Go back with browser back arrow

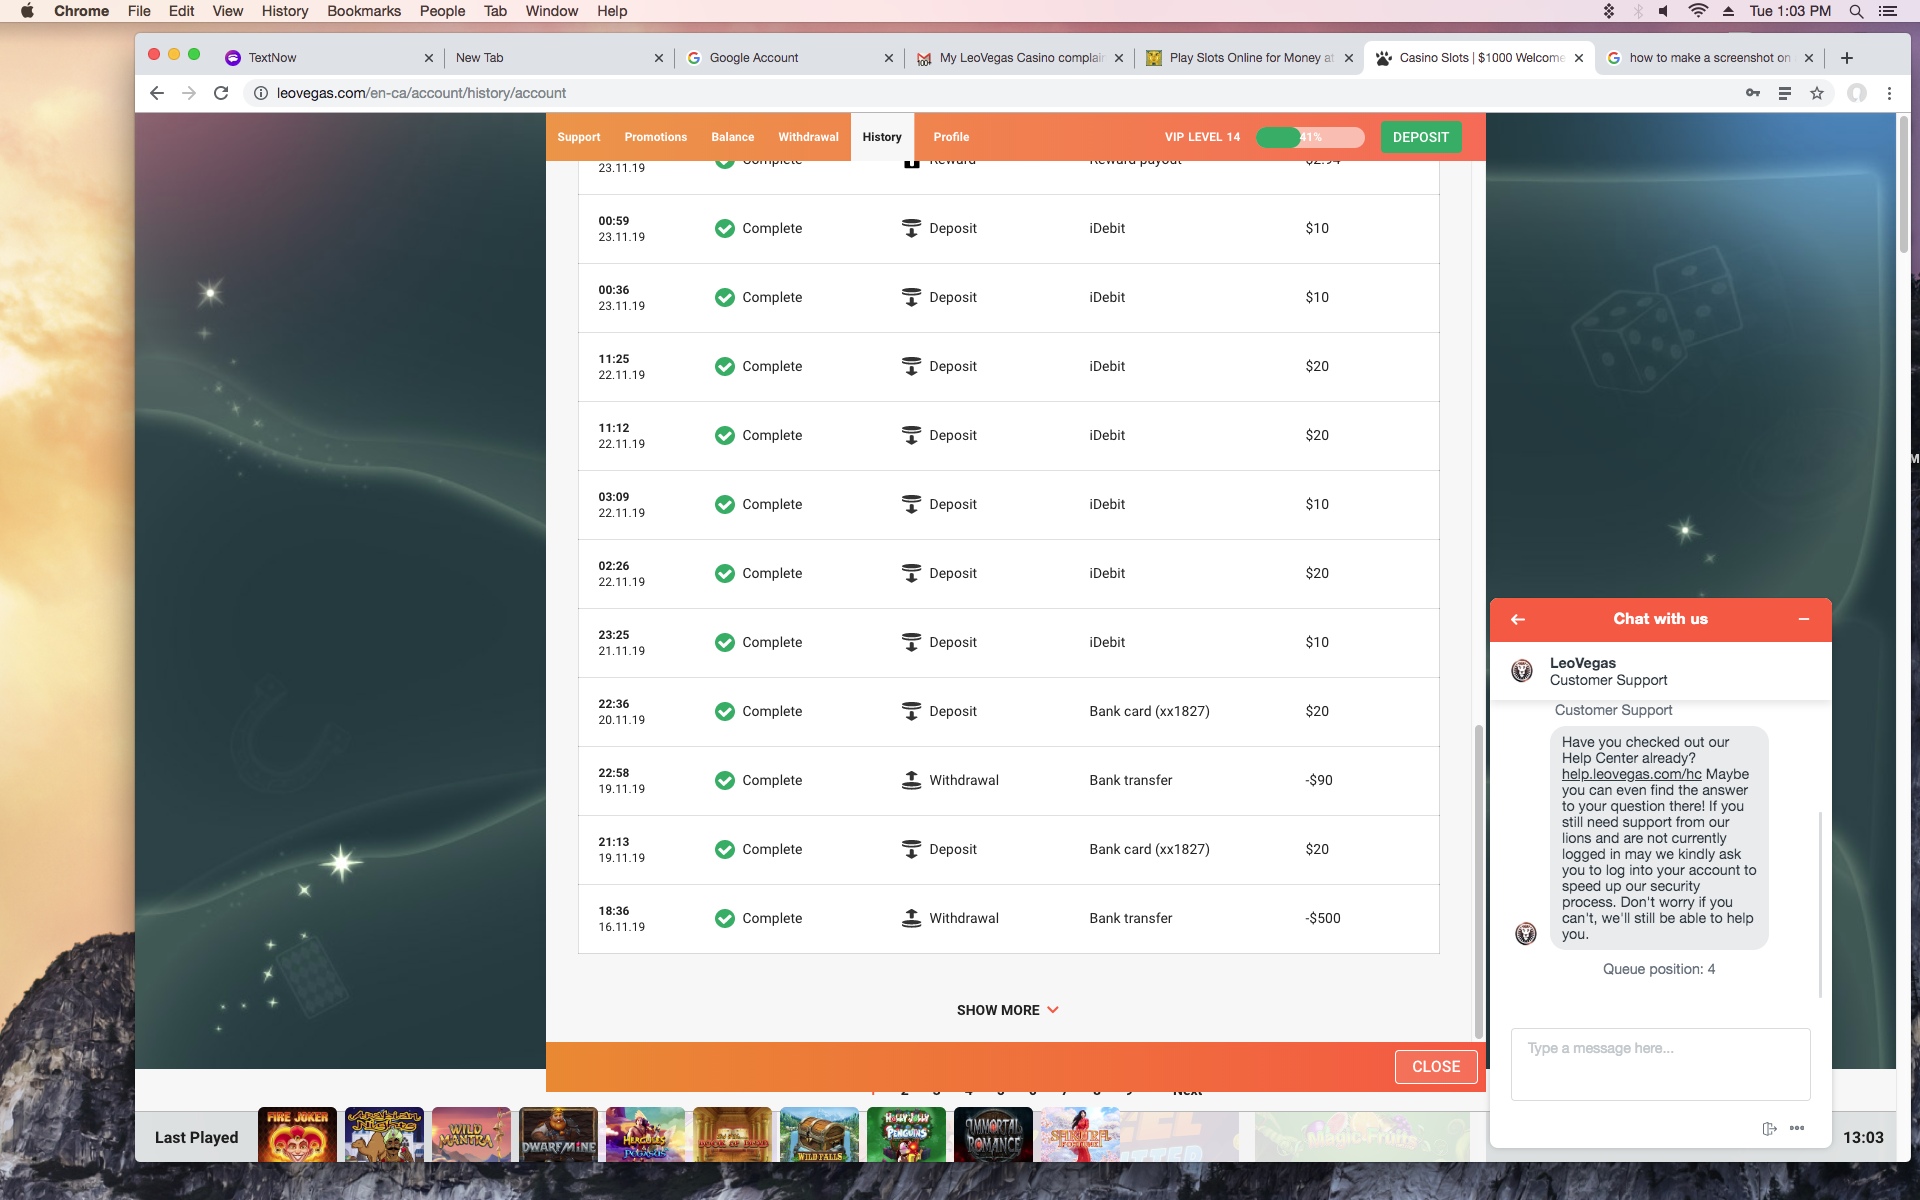[x=157, y=93]
